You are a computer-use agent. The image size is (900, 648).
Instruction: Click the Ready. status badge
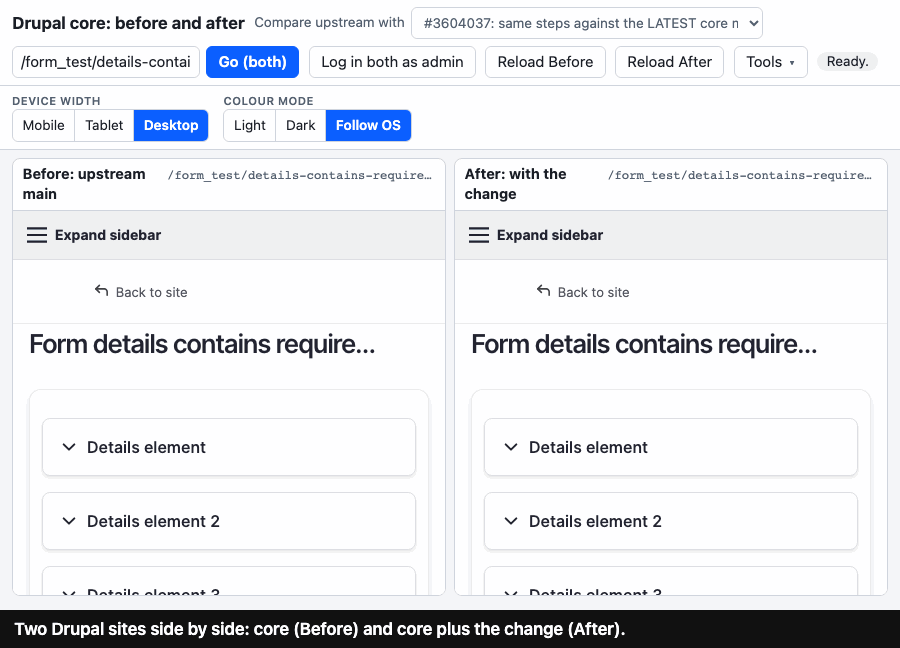click(x=847, y=61)
